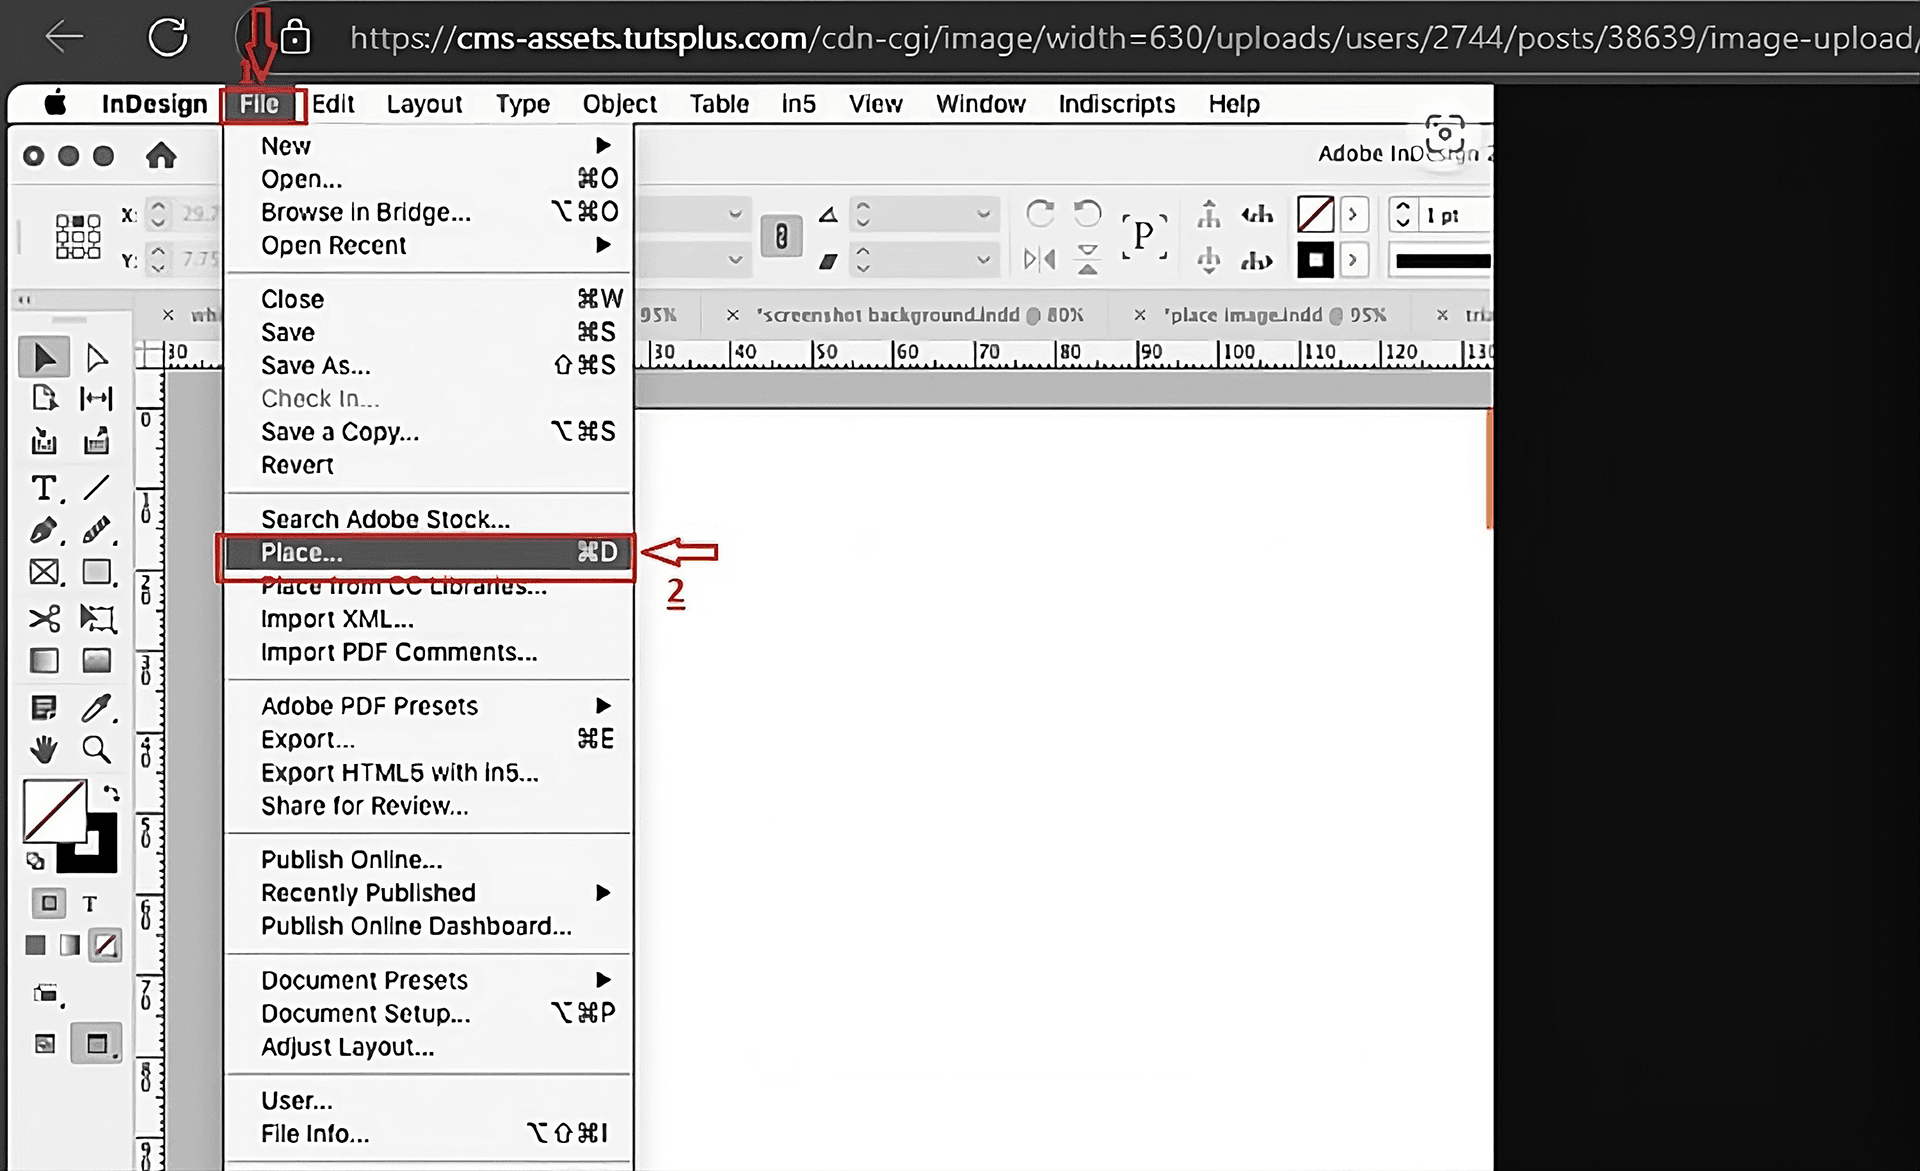Viewport: 1920px width, 1171px height.
Task: Select the Gap tool
Action: [96, 399]
